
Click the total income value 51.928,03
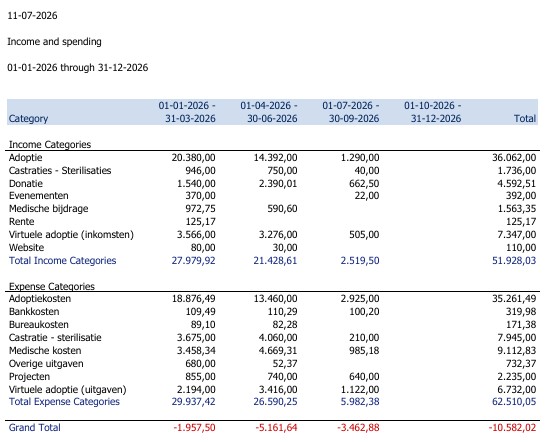(514, 261)
